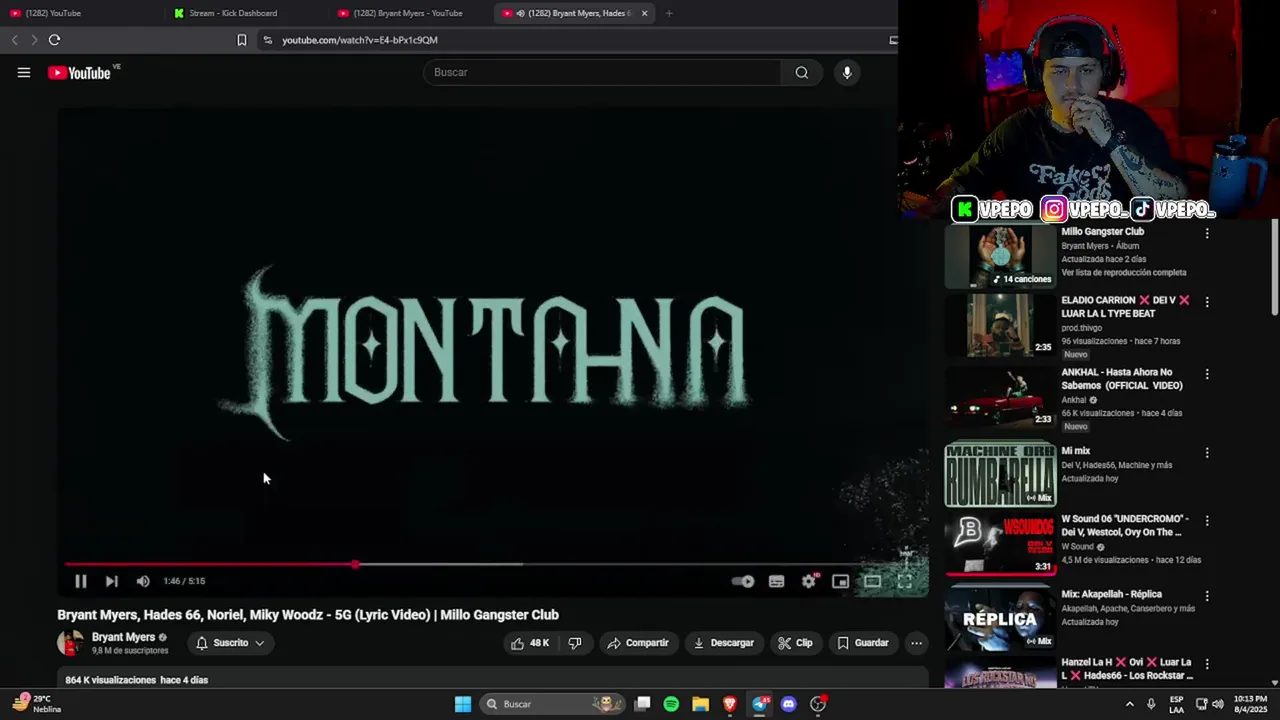Open options for Mix: Akapellah - Réplica
The width and height of the screenshot is (1280, 720).
(x=1207, y=596)
